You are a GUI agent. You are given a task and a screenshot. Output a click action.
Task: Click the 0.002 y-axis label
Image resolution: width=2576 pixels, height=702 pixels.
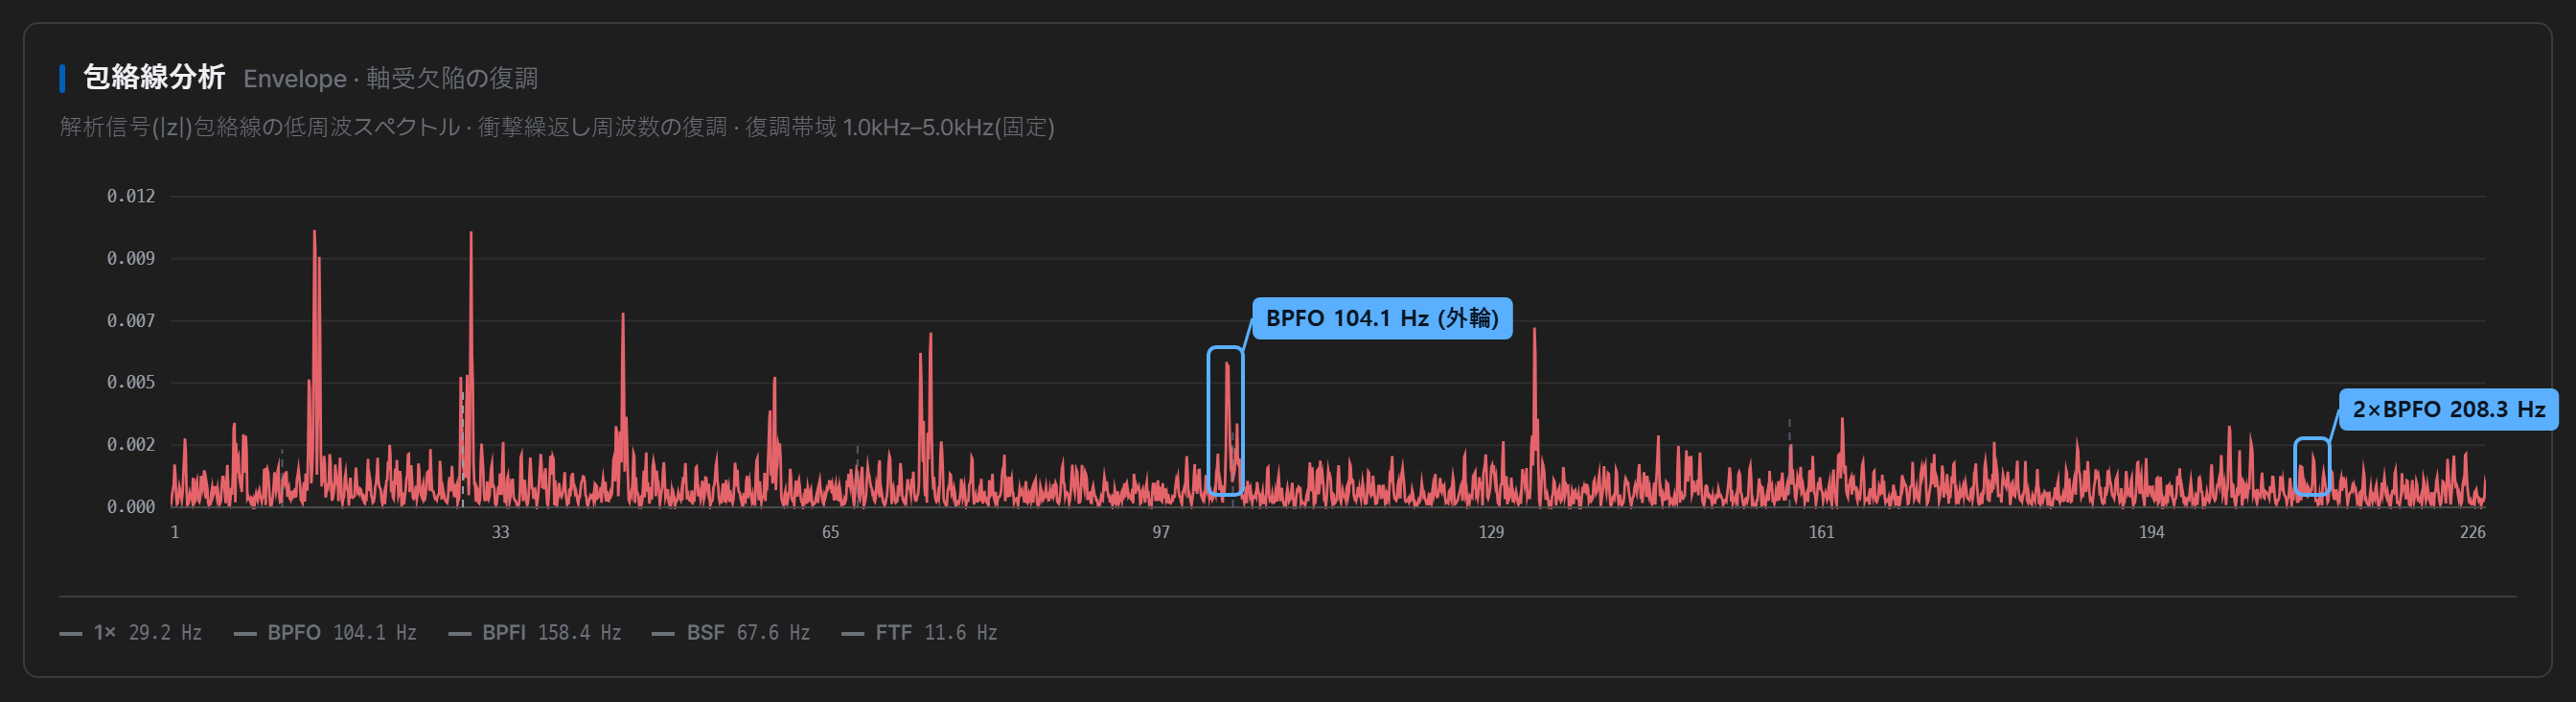coord(131,444)
